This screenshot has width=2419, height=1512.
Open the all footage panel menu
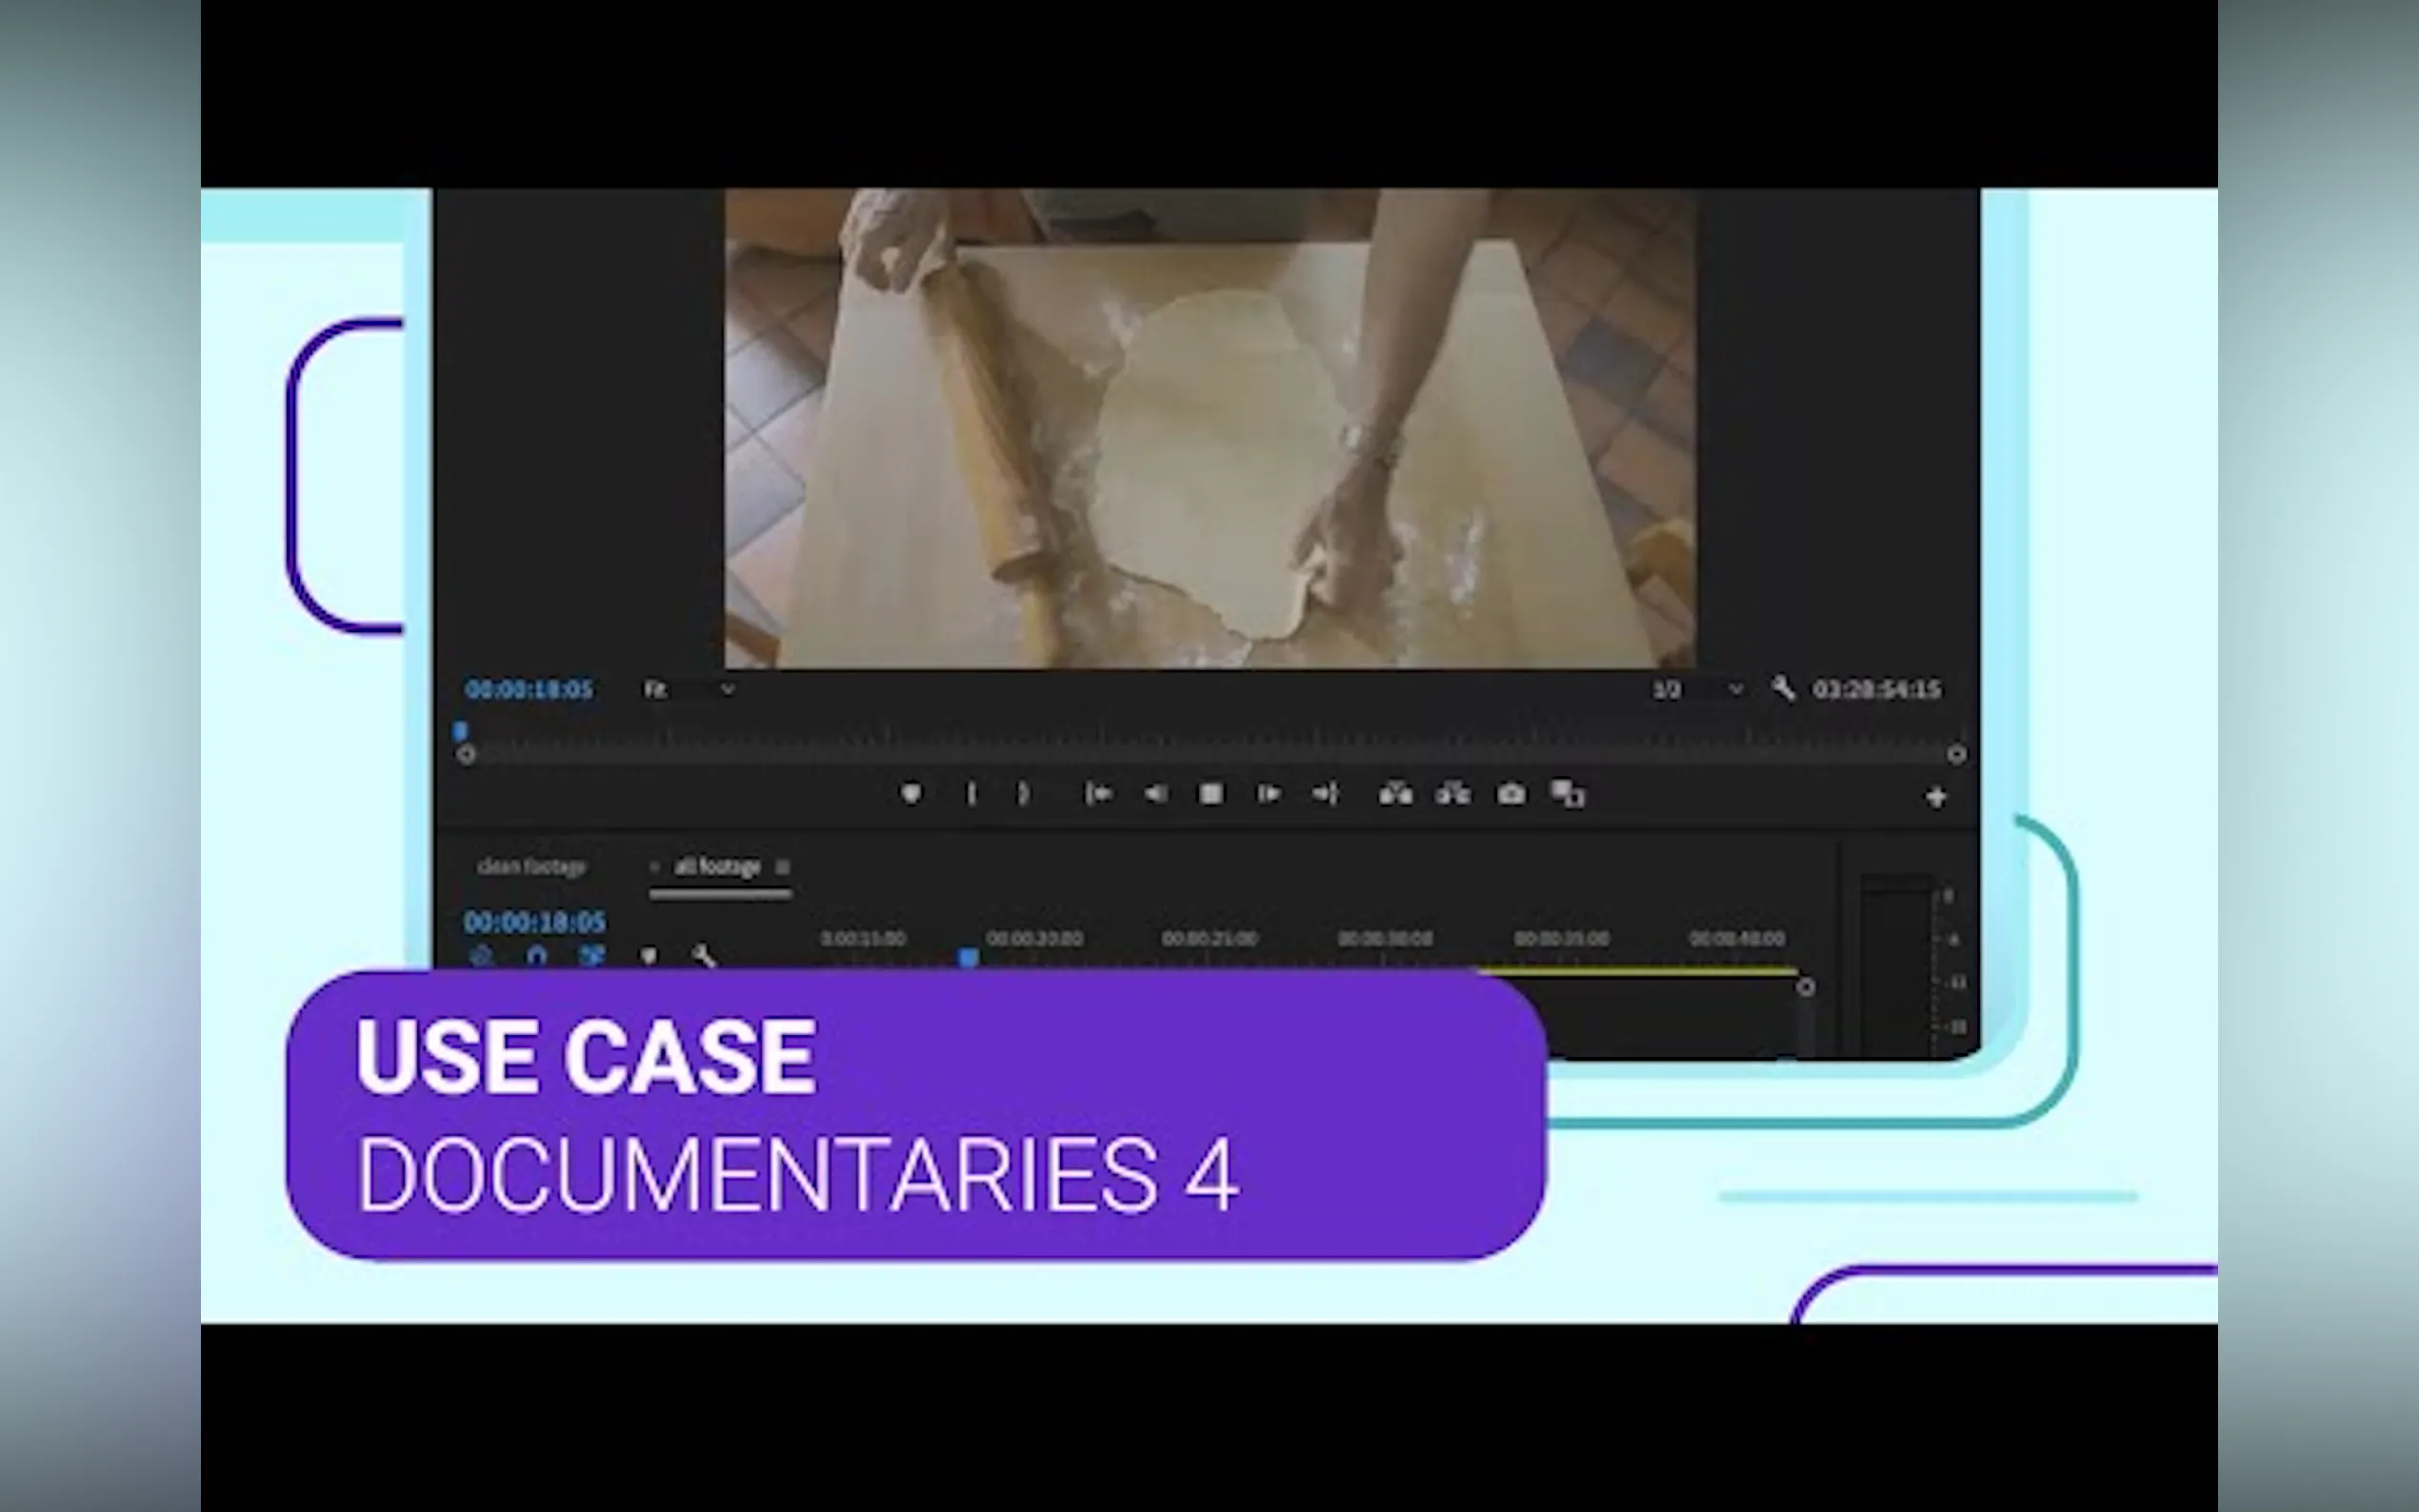pyautogui.click(x=782, y=867)
